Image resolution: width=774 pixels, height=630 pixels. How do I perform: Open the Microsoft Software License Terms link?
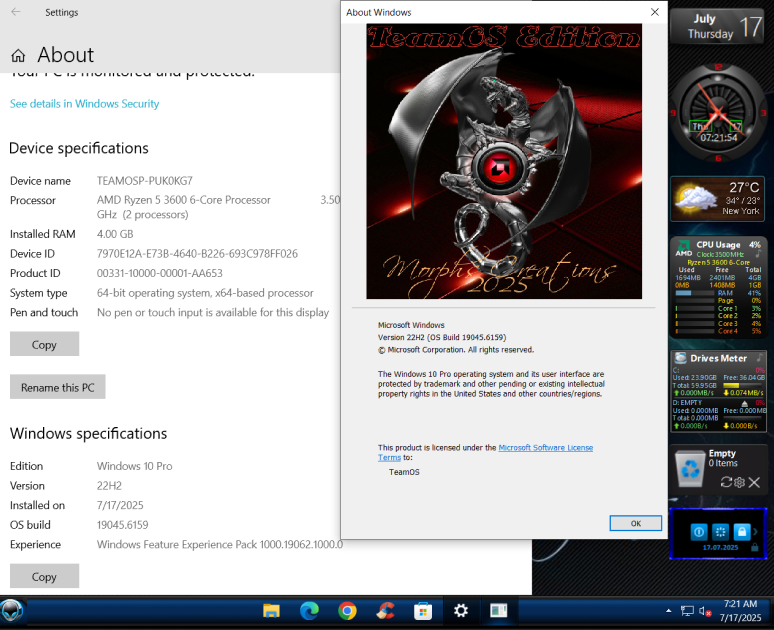tap(545, 448)
